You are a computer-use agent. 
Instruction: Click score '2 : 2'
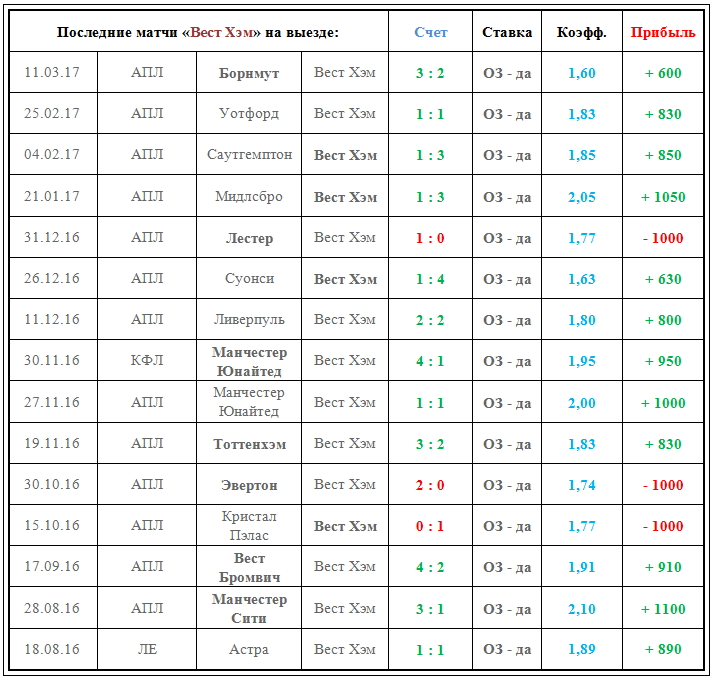[x=430, y=320]
